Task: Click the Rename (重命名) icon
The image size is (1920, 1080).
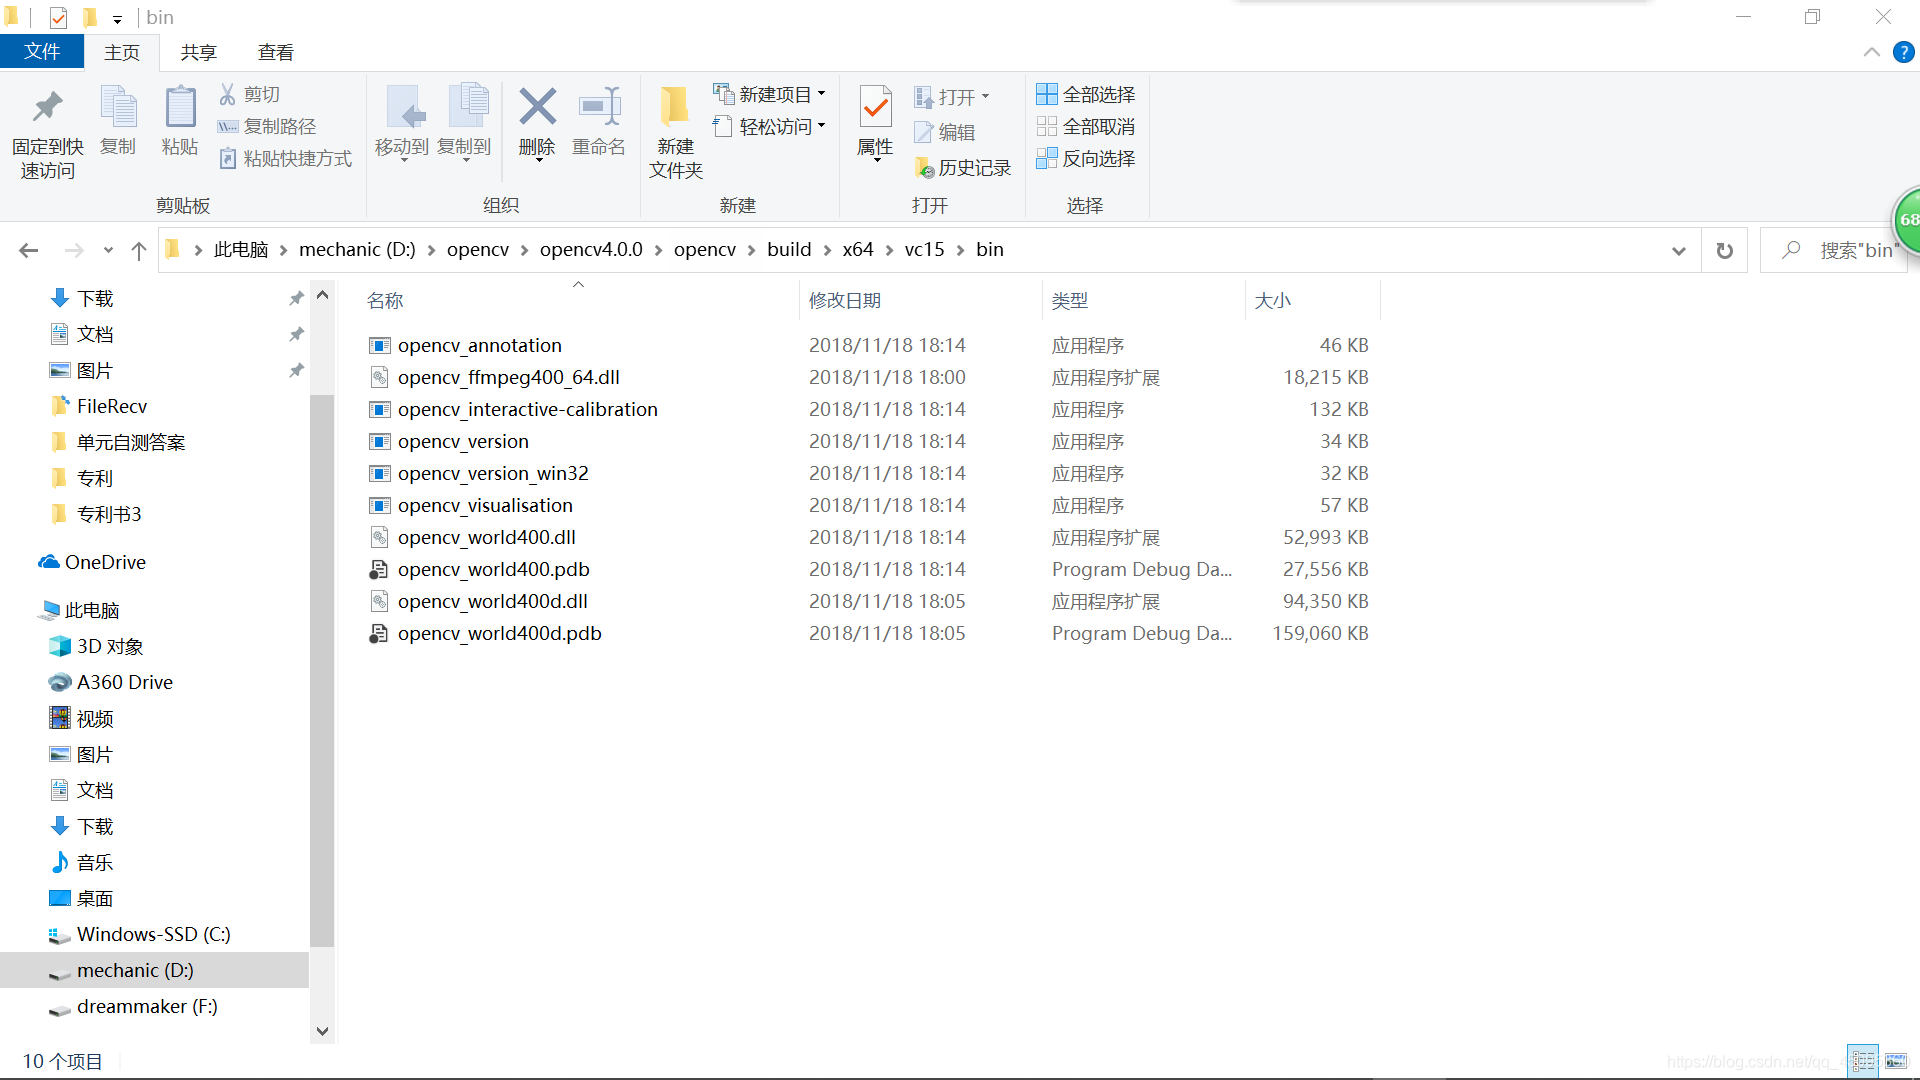Action: click(x=599, y=106)
